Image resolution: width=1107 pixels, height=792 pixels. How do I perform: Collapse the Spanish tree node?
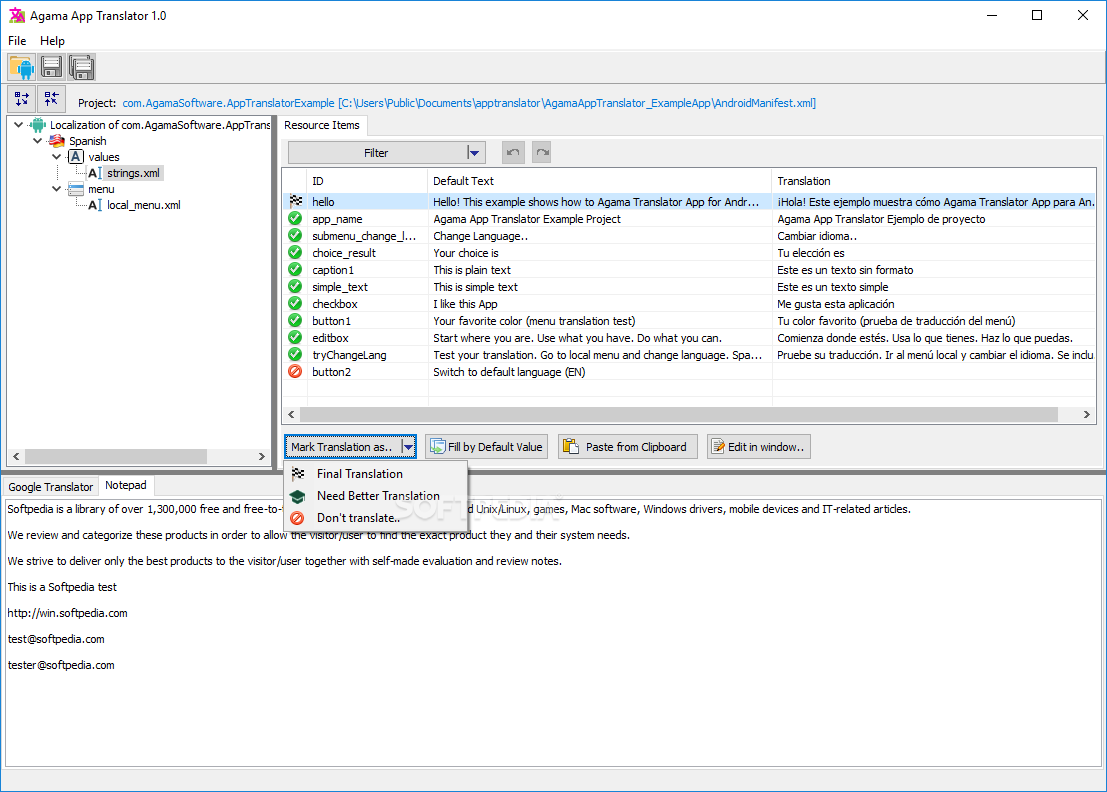pyautogui.click(x=37, y=141)
